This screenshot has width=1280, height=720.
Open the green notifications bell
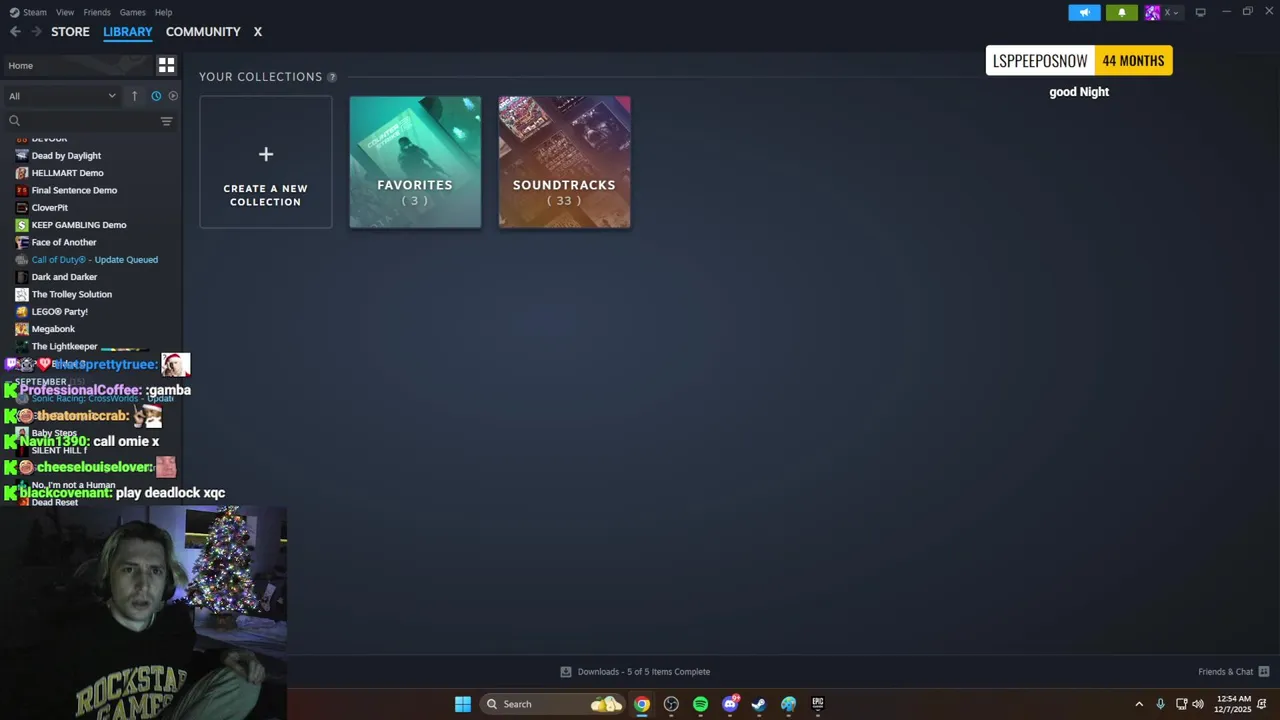[1121, 12]
